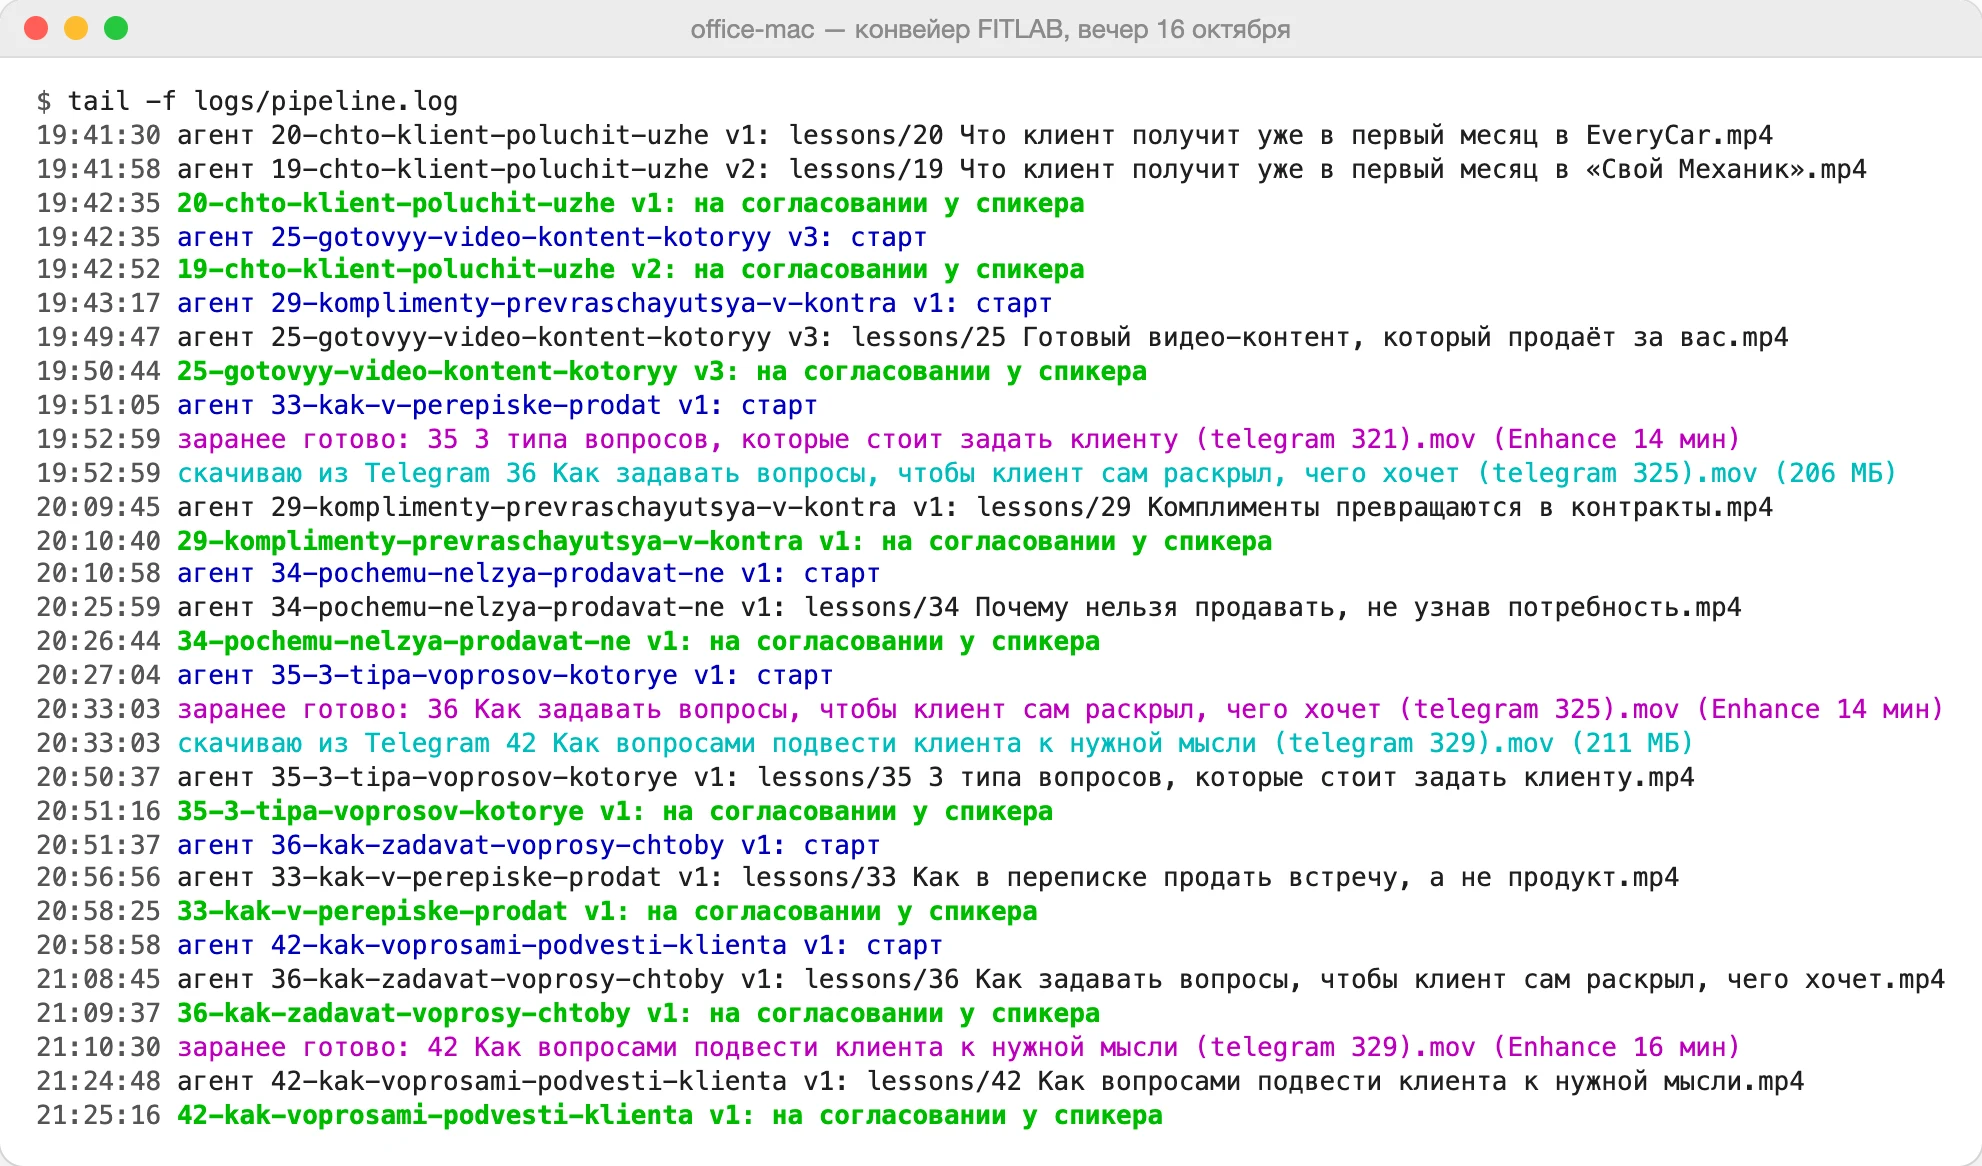Image resolution: width=1982 pixels, height=1166 pixels.
Task: Click blue line агент 34-pochemu-nelzya-prodavat-ne v1: старт
Action: 459,573
